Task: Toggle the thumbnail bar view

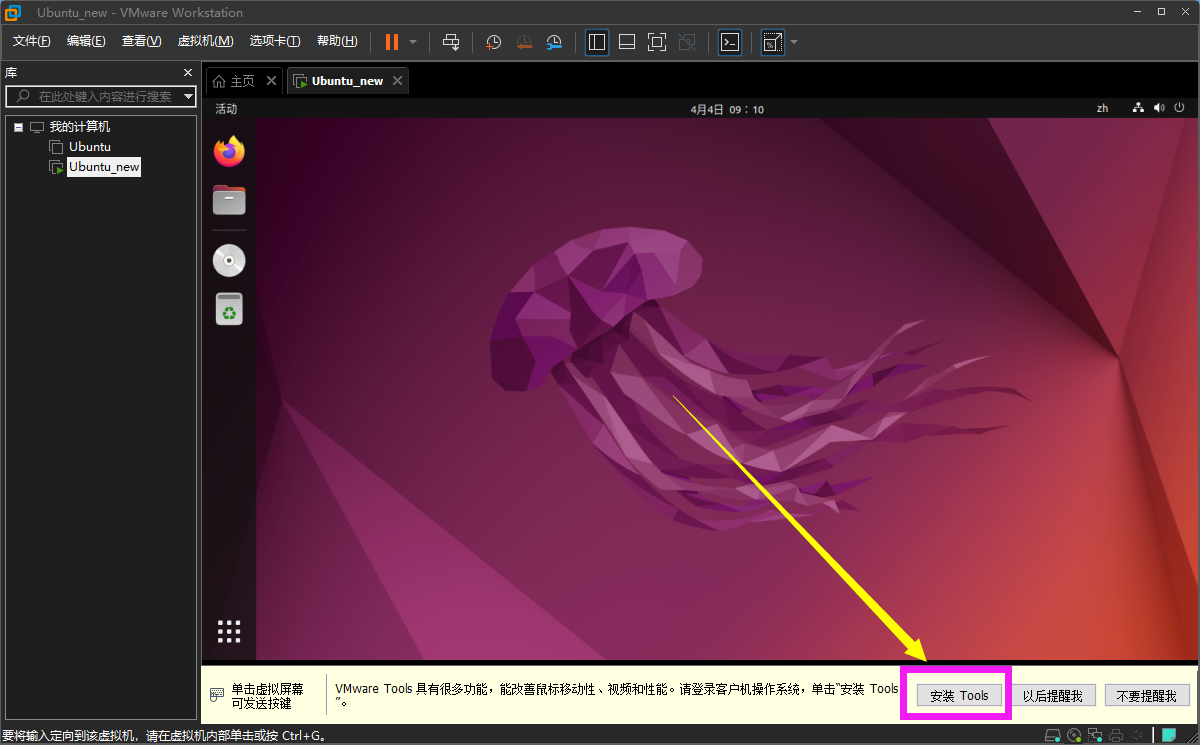Action: tap(627, 42)
